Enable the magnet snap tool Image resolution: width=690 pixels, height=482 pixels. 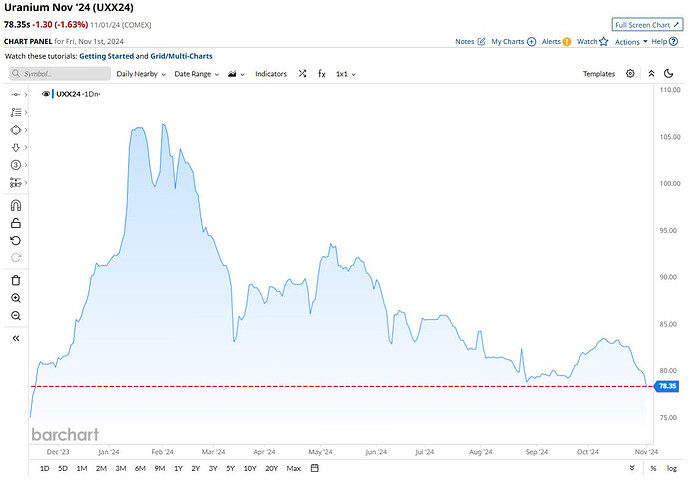click(x=16, y=205)
